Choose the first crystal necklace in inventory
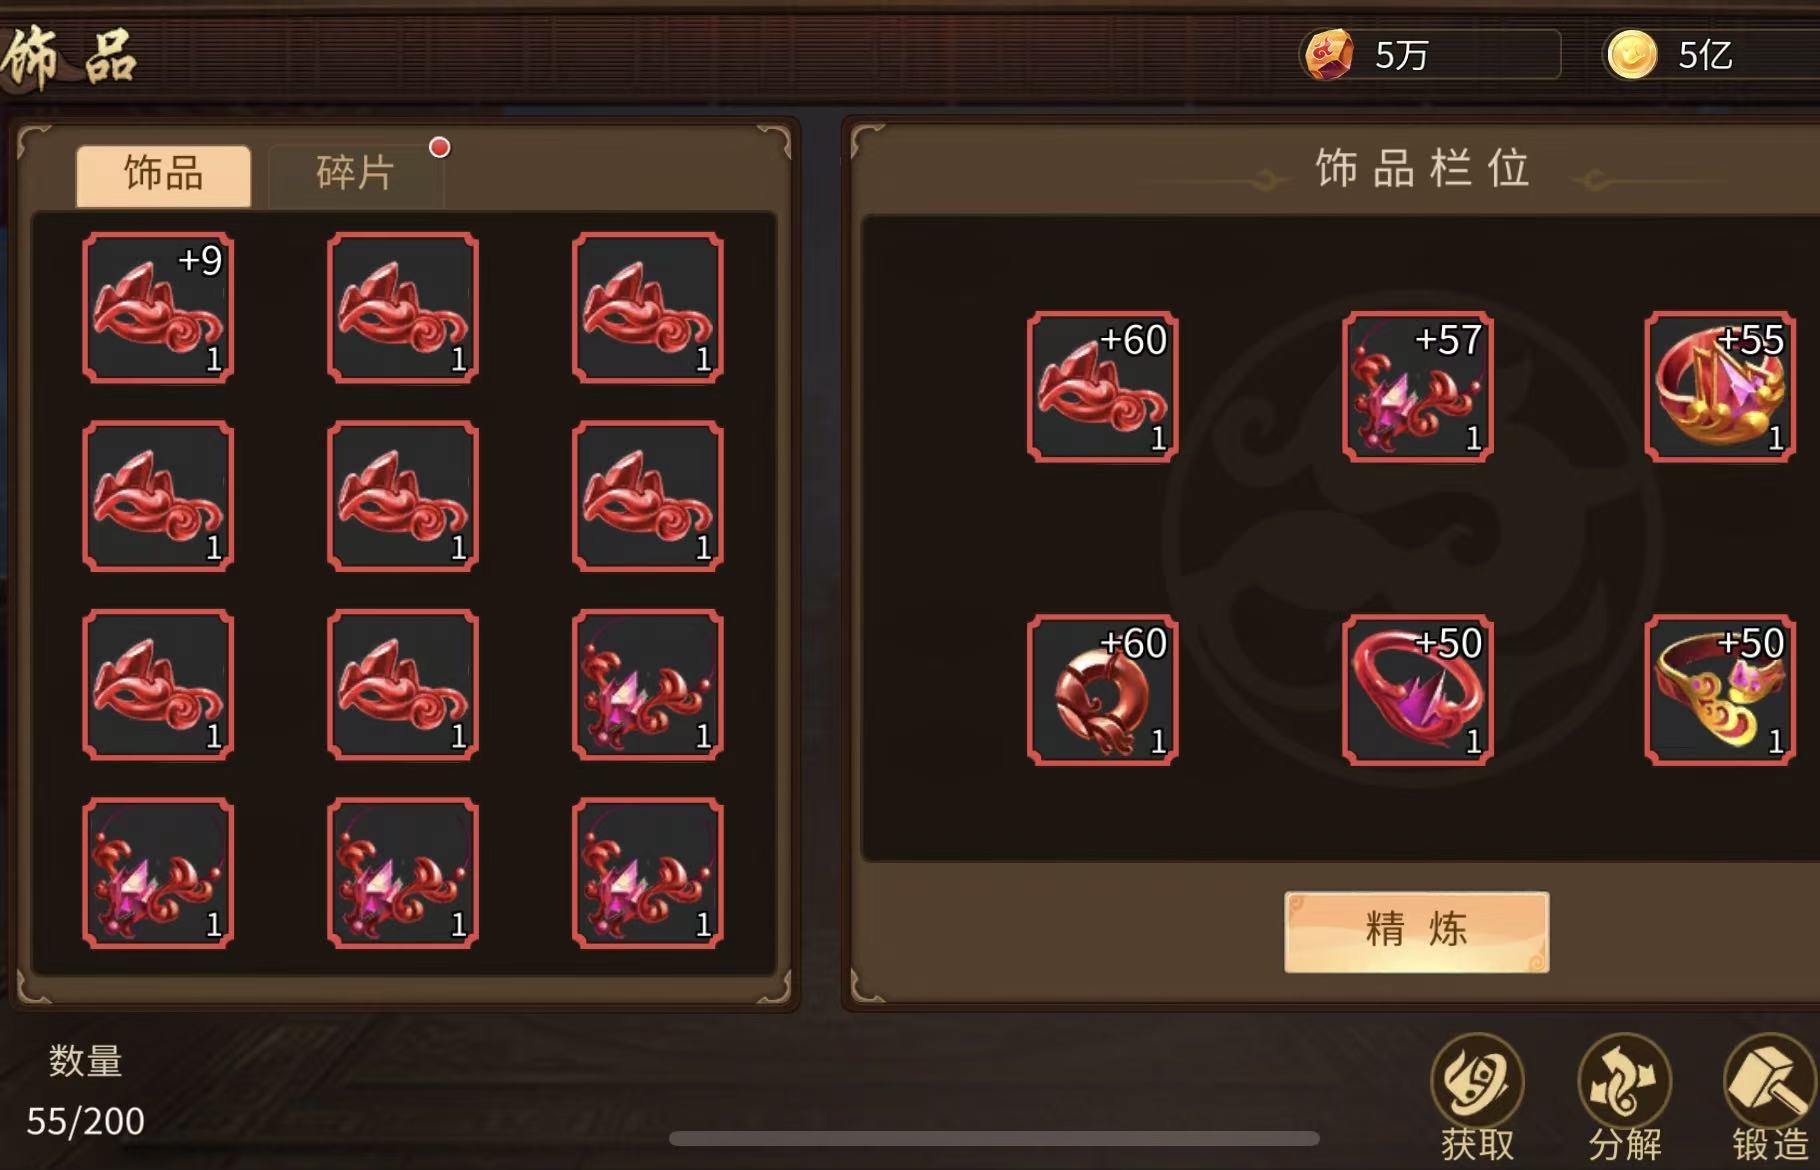The image size is (1820, 1170). point(648,685)
